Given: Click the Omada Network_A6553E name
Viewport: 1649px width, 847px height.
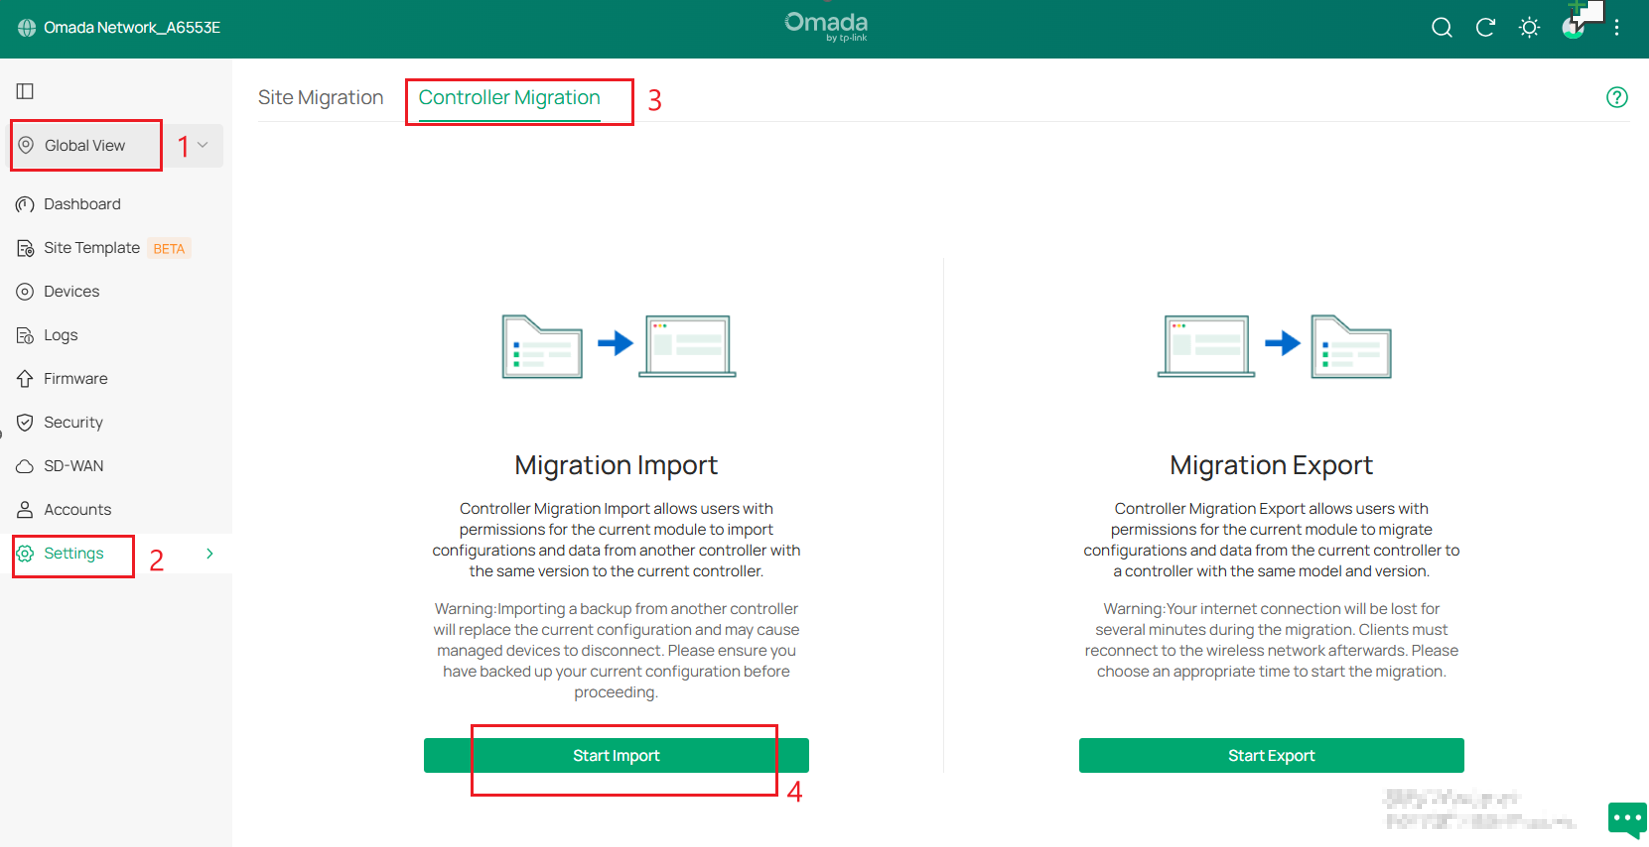Looking at the screenshot, I should [x=132, y=28].
